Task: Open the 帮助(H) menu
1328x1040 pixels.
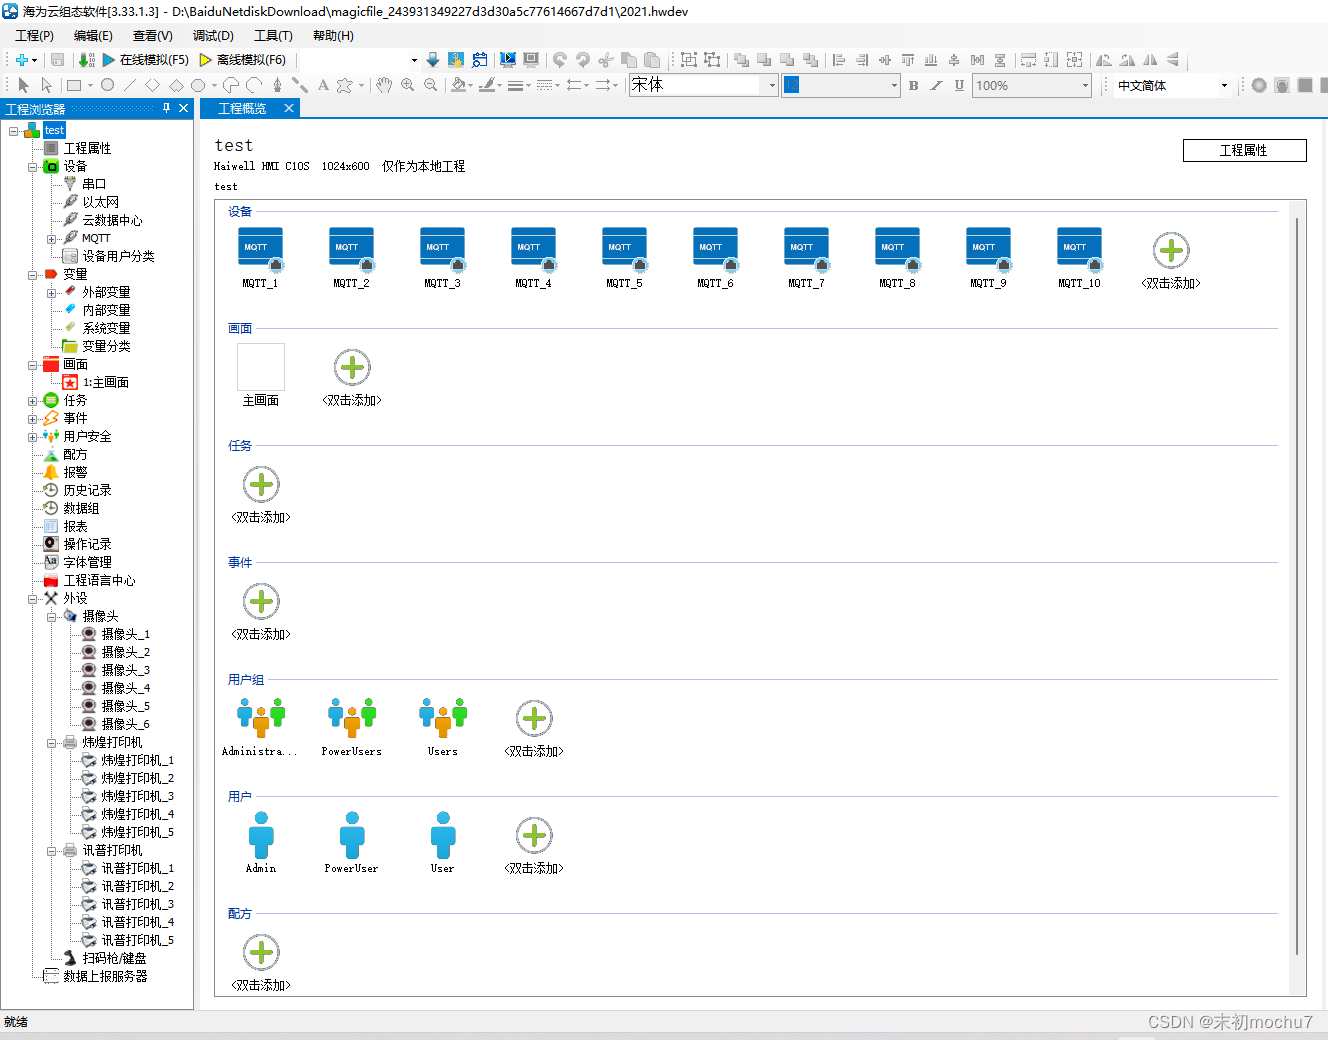Action: point(333,35)
